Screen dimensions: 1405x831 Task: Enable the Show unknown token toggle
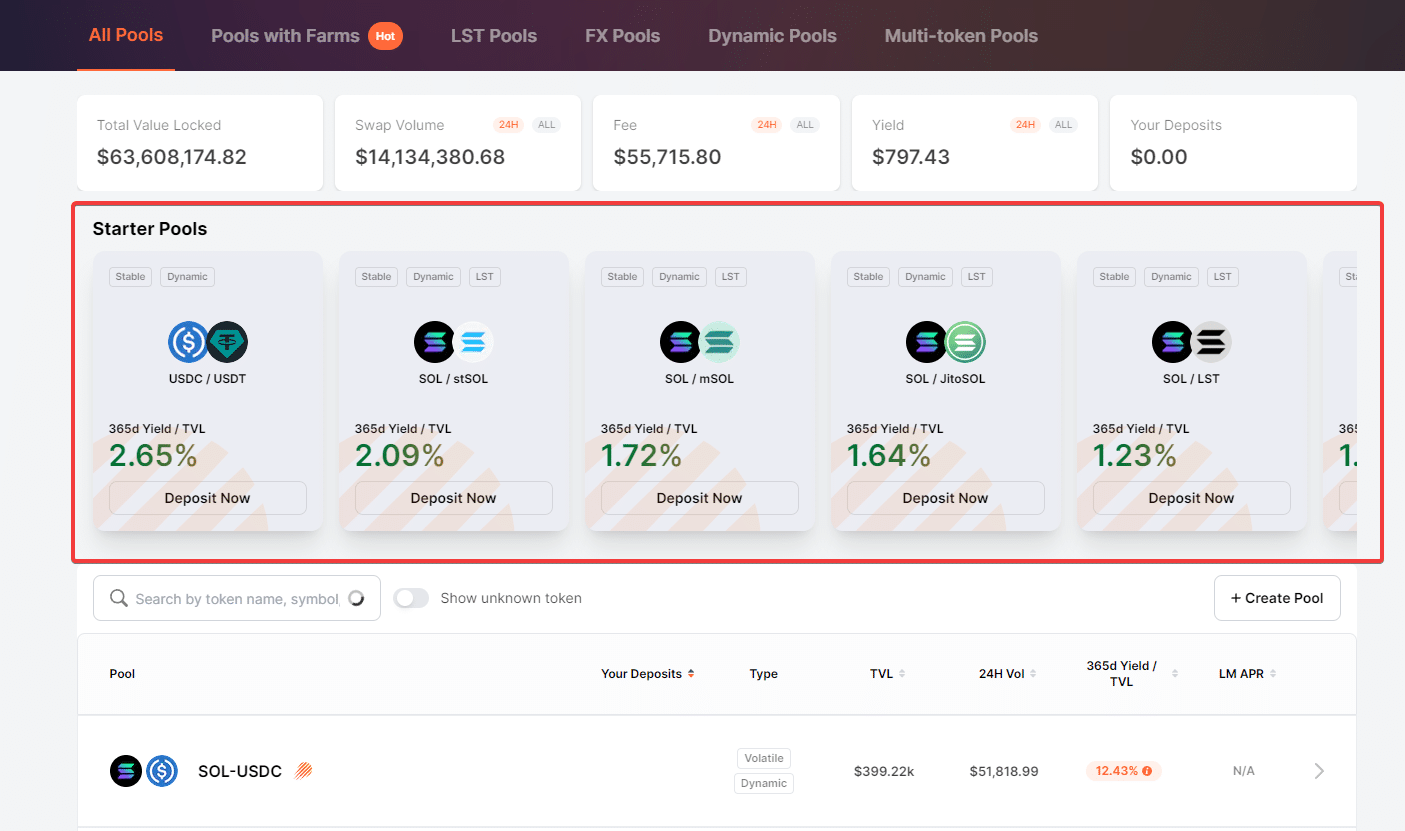tap(410, 597)
